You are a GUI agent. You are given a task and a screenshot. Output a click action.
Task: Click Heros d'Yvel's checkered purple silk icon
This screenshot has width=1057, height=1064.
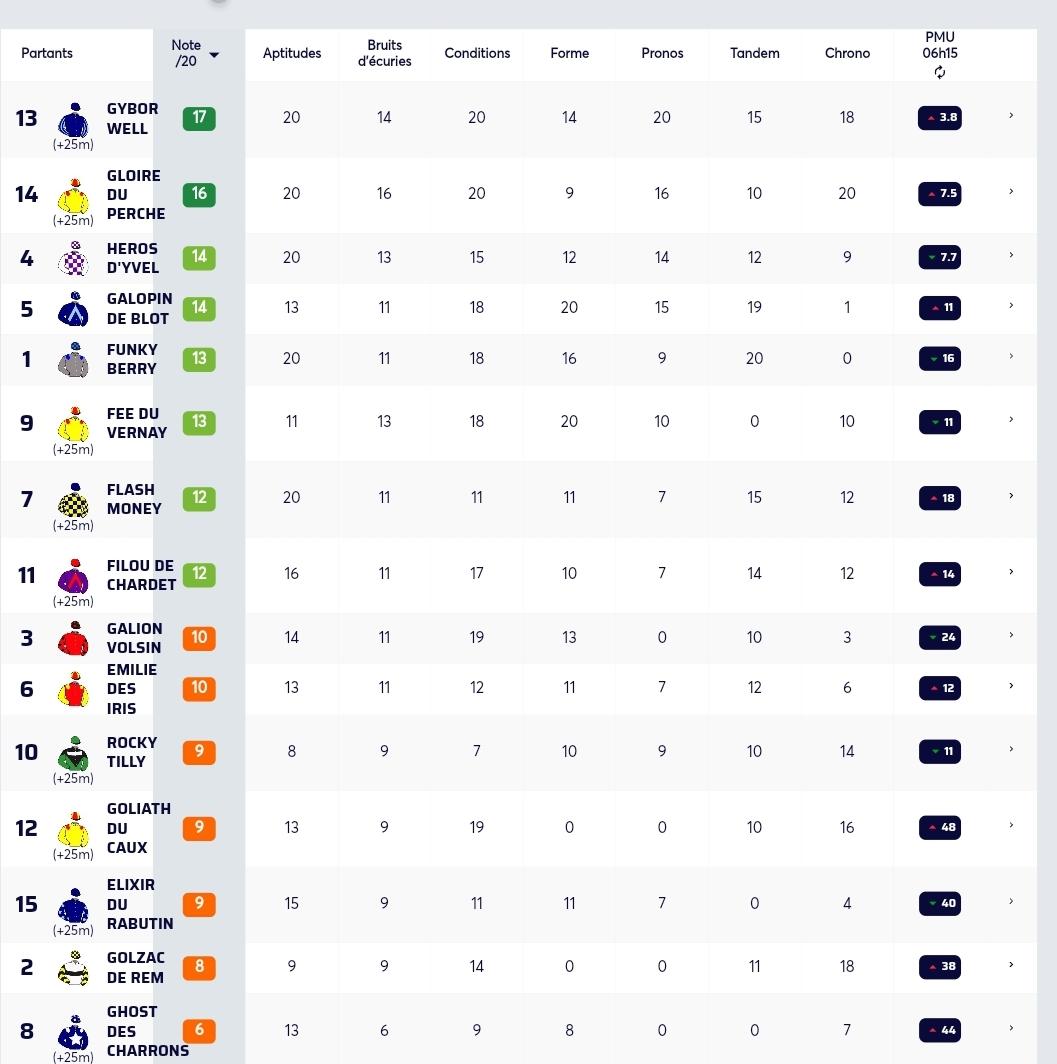[x=73, y=259]
